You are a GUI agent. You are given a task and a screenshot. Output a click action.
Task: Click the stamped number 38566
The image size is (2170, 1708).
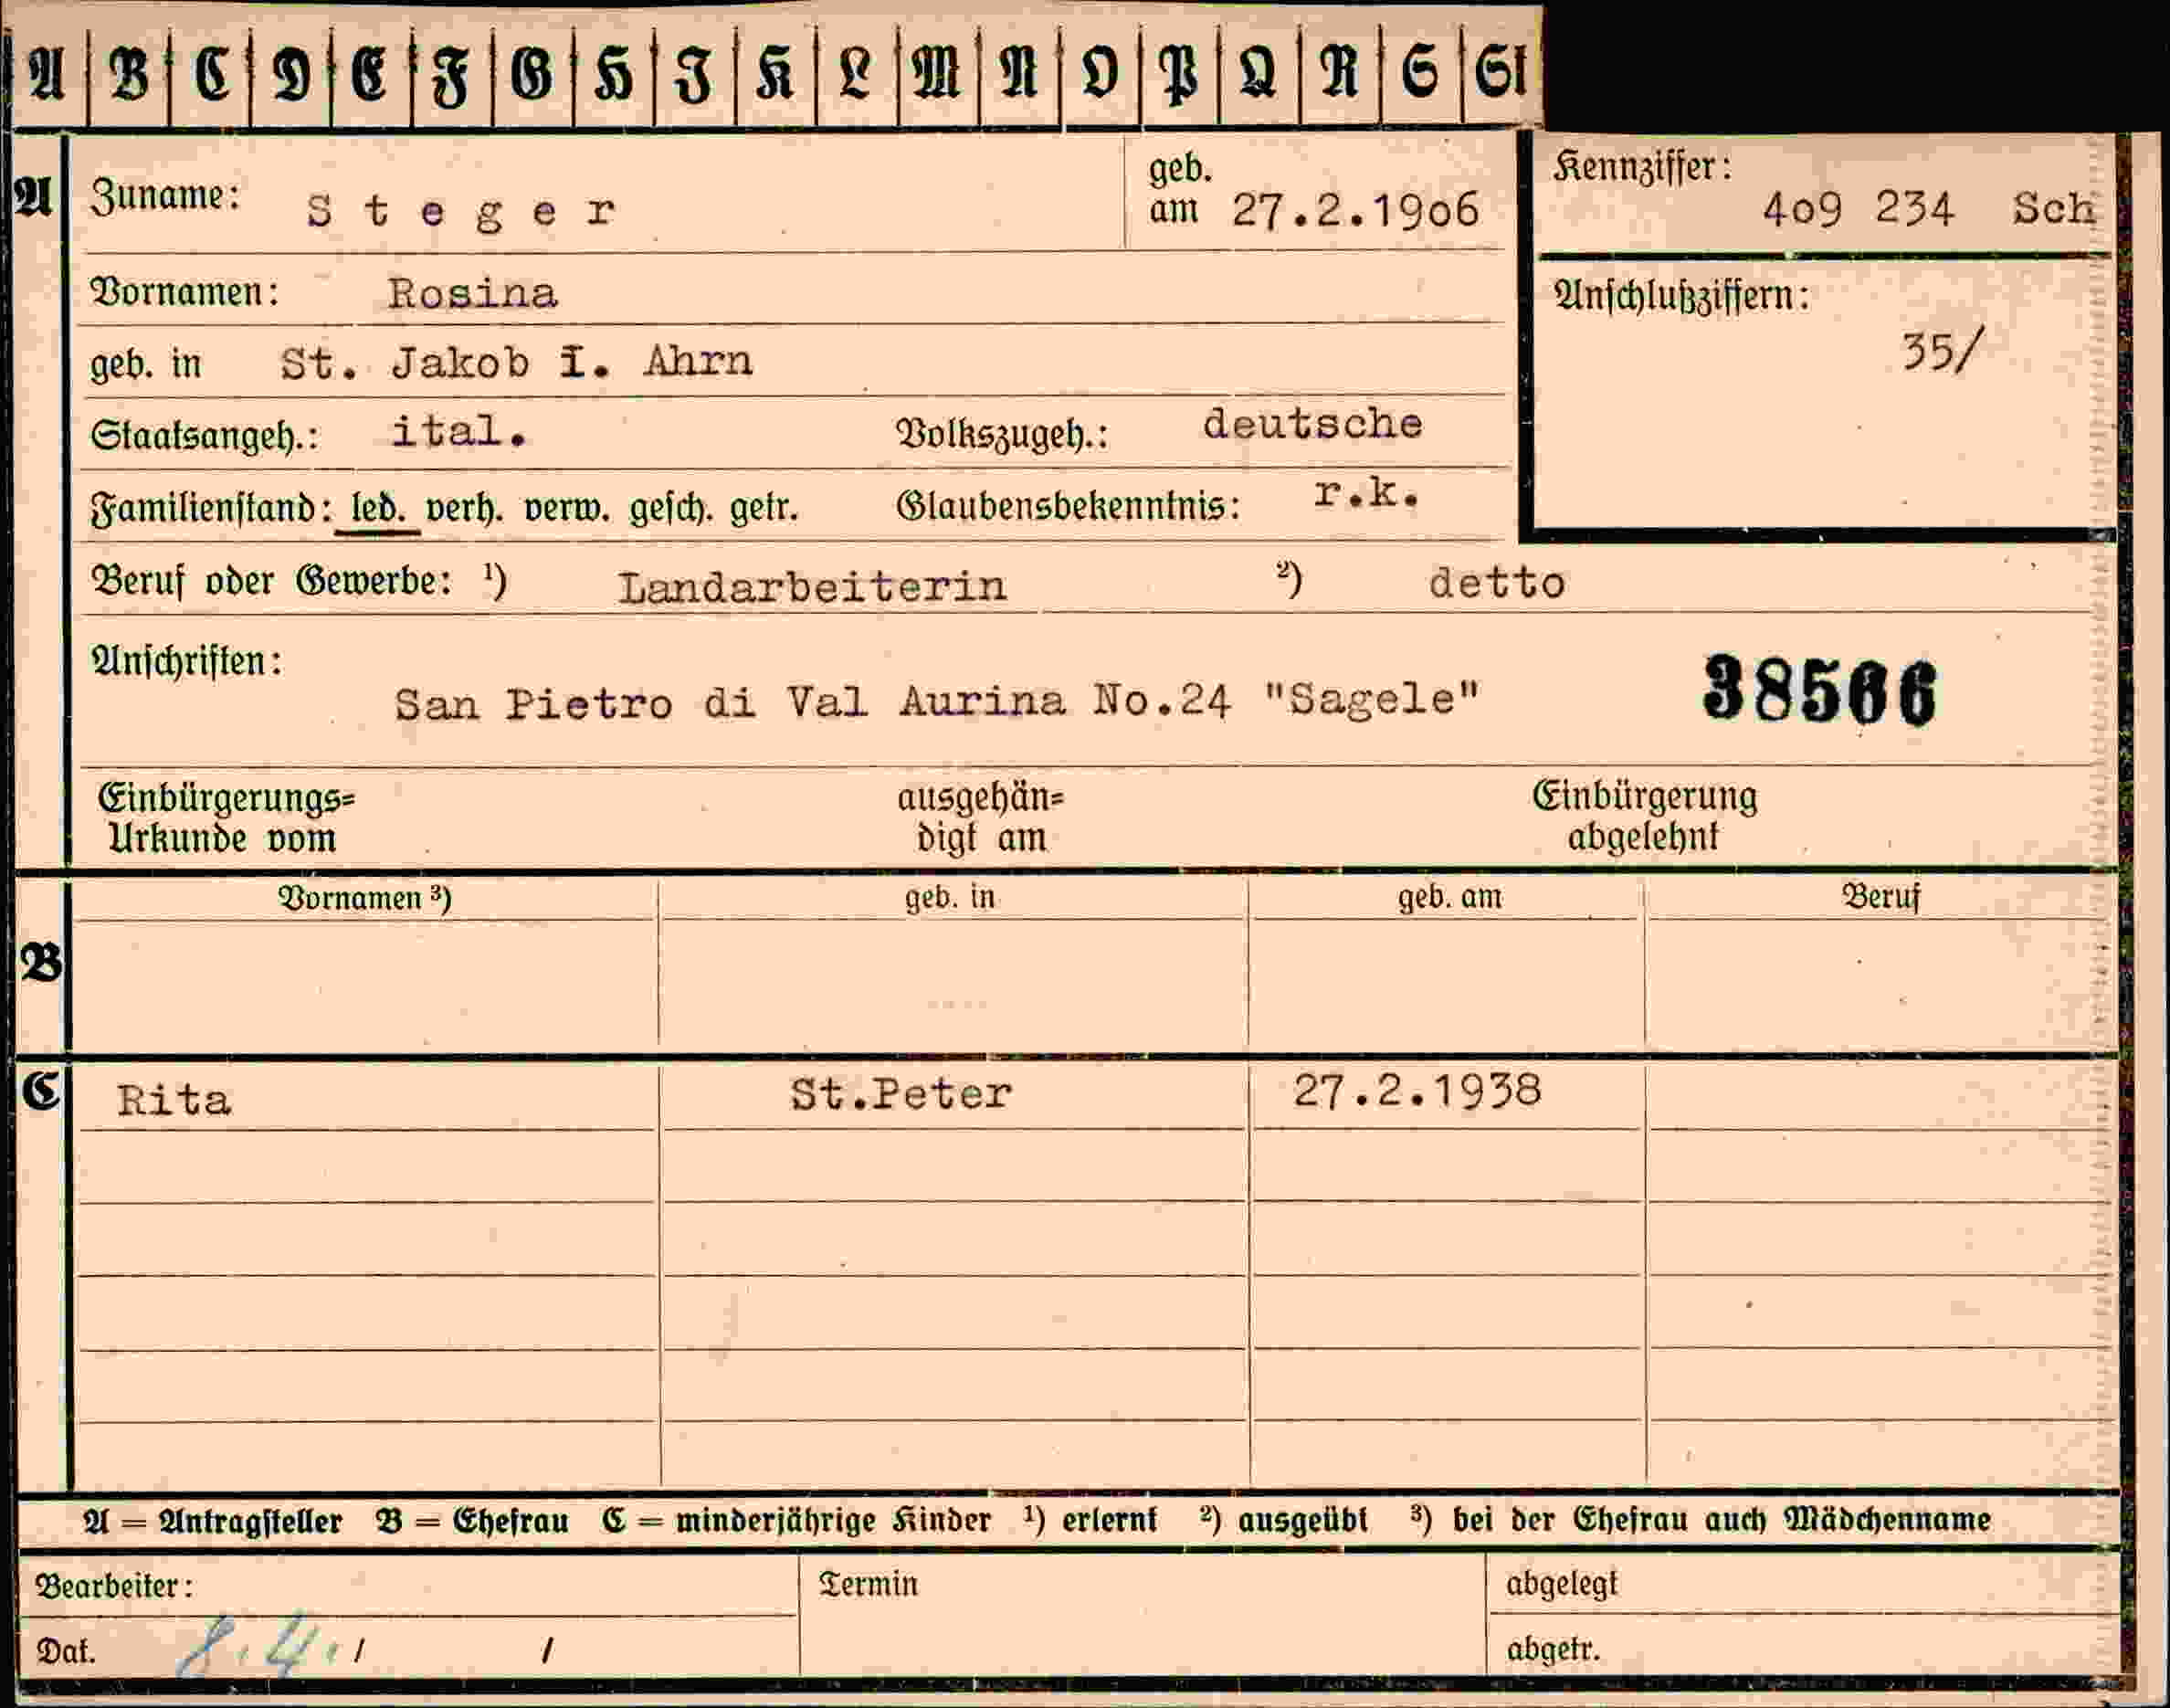tap(1820, 691)
